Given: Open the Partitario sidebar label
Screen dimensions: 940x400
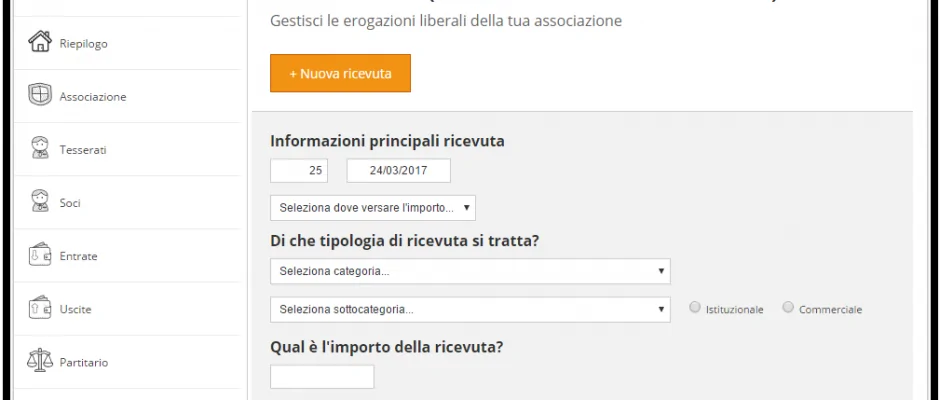Looking at the screenshot, I should (x=84, y=362).
